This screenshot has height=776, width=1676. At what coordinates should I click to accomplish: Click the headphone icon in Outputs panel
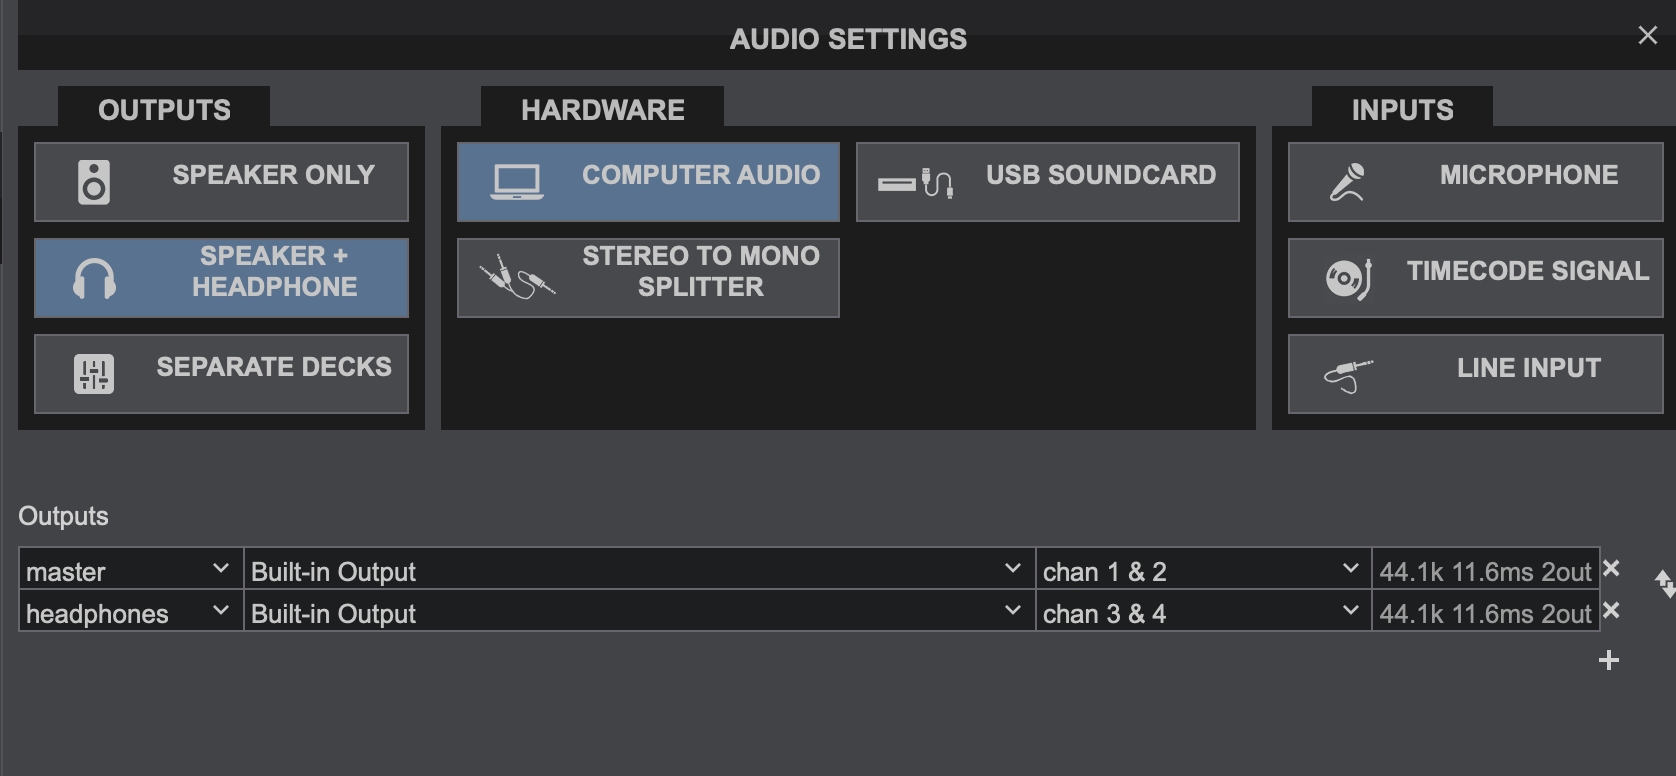(94, 277)
